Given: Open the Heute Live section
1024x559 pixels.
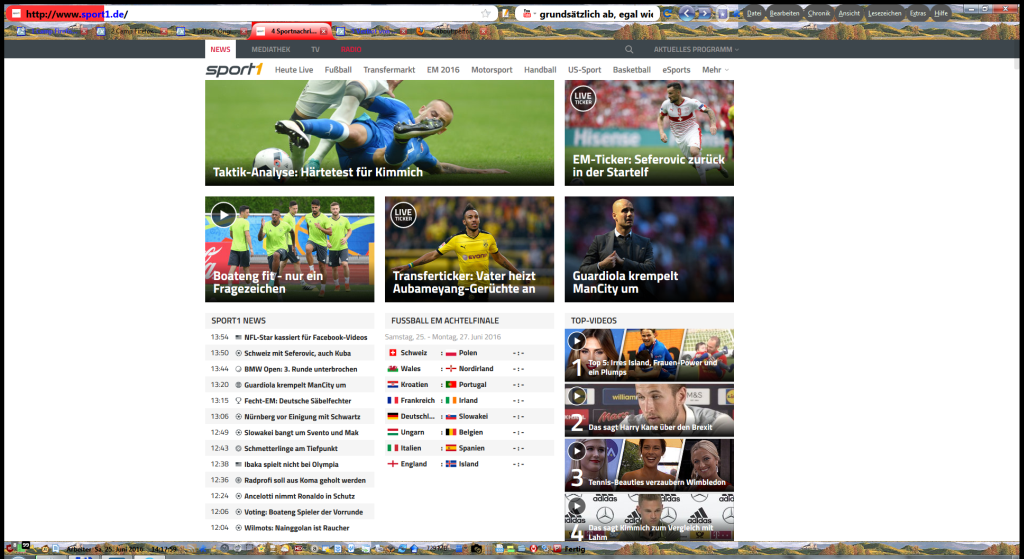Looking at the screenshot, I should click(x=294, y=70).
